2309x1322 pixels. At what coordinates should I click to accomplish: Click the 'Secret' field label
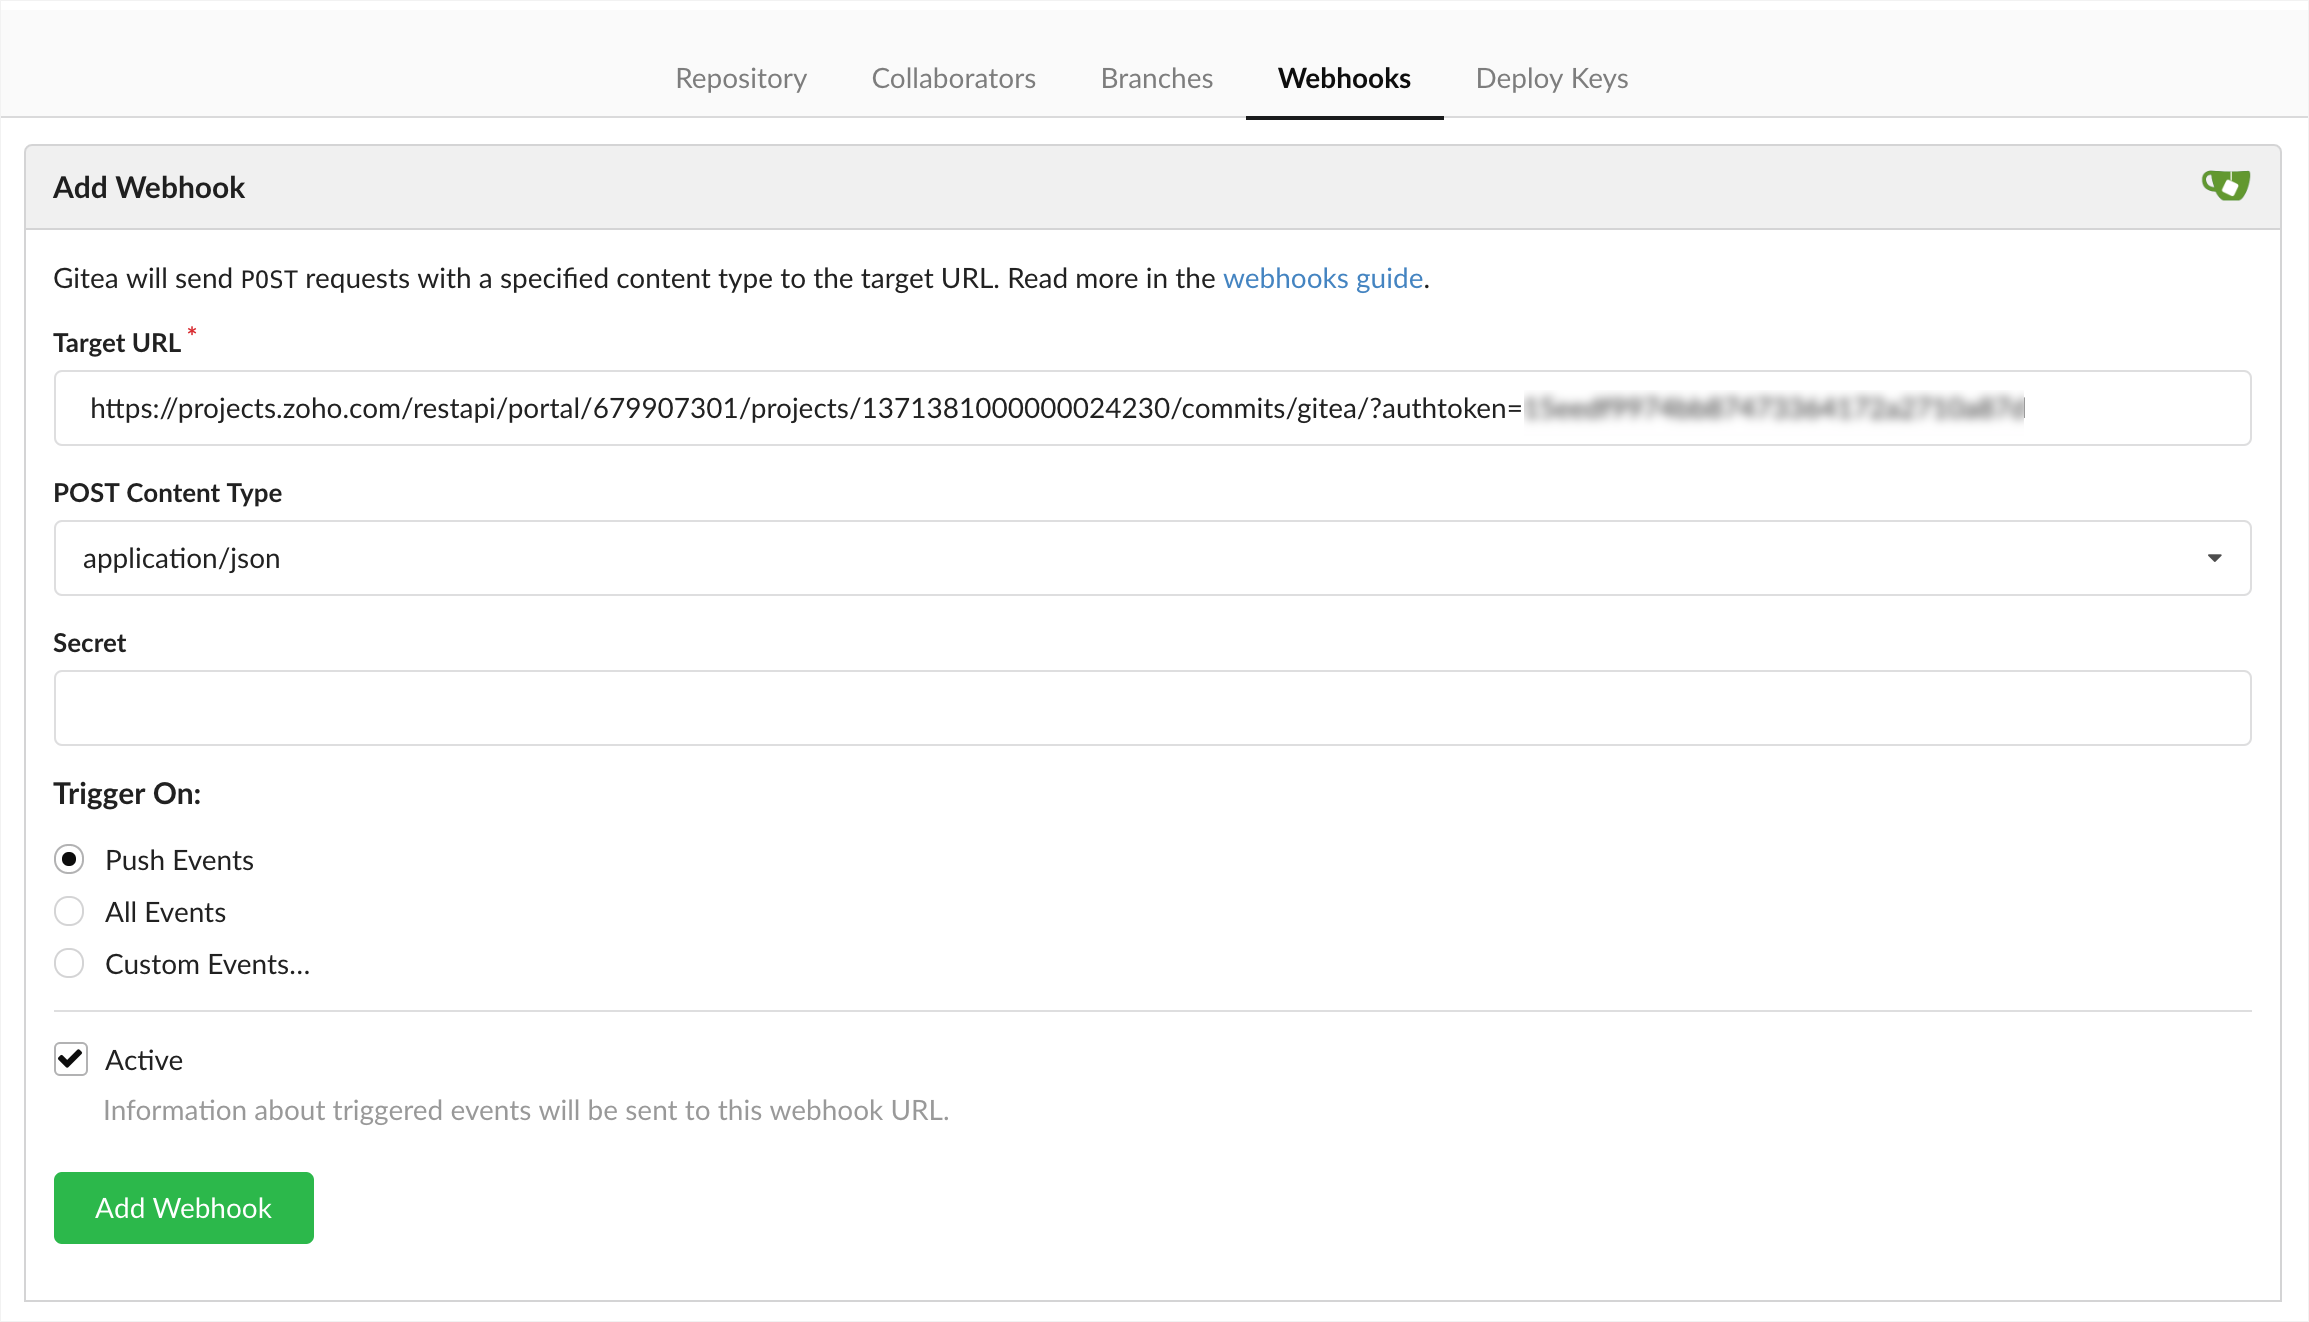[89, 643]
